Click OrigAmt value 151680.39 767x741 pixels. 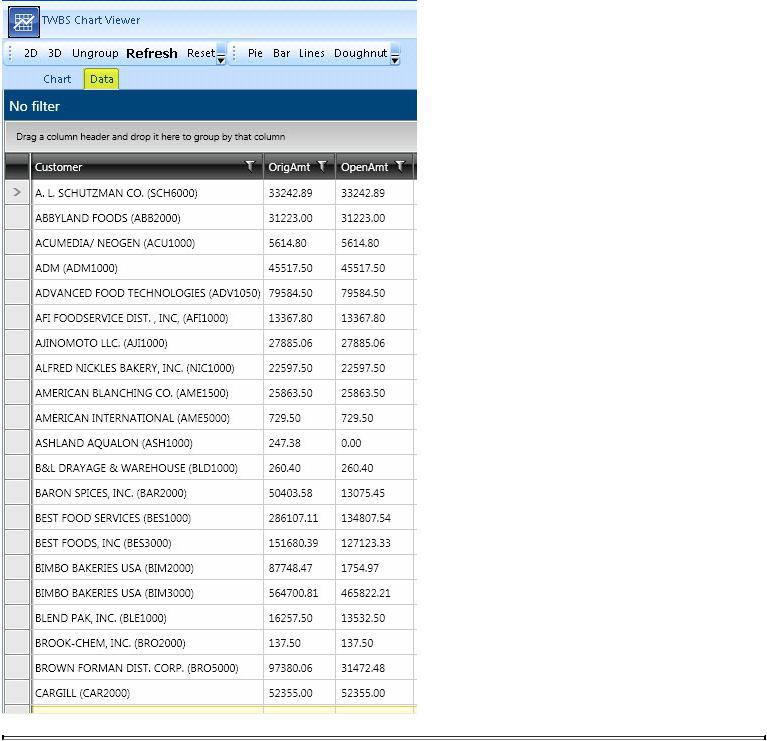click(293, 542)
